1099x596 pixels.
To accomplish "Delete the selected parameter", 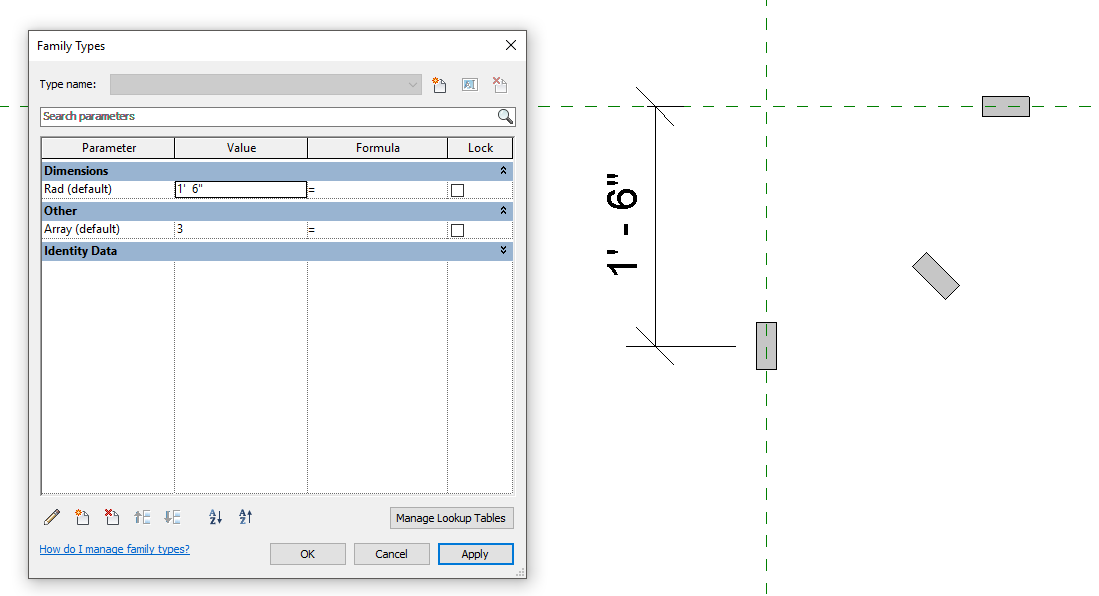I will [x=111, y=517].
